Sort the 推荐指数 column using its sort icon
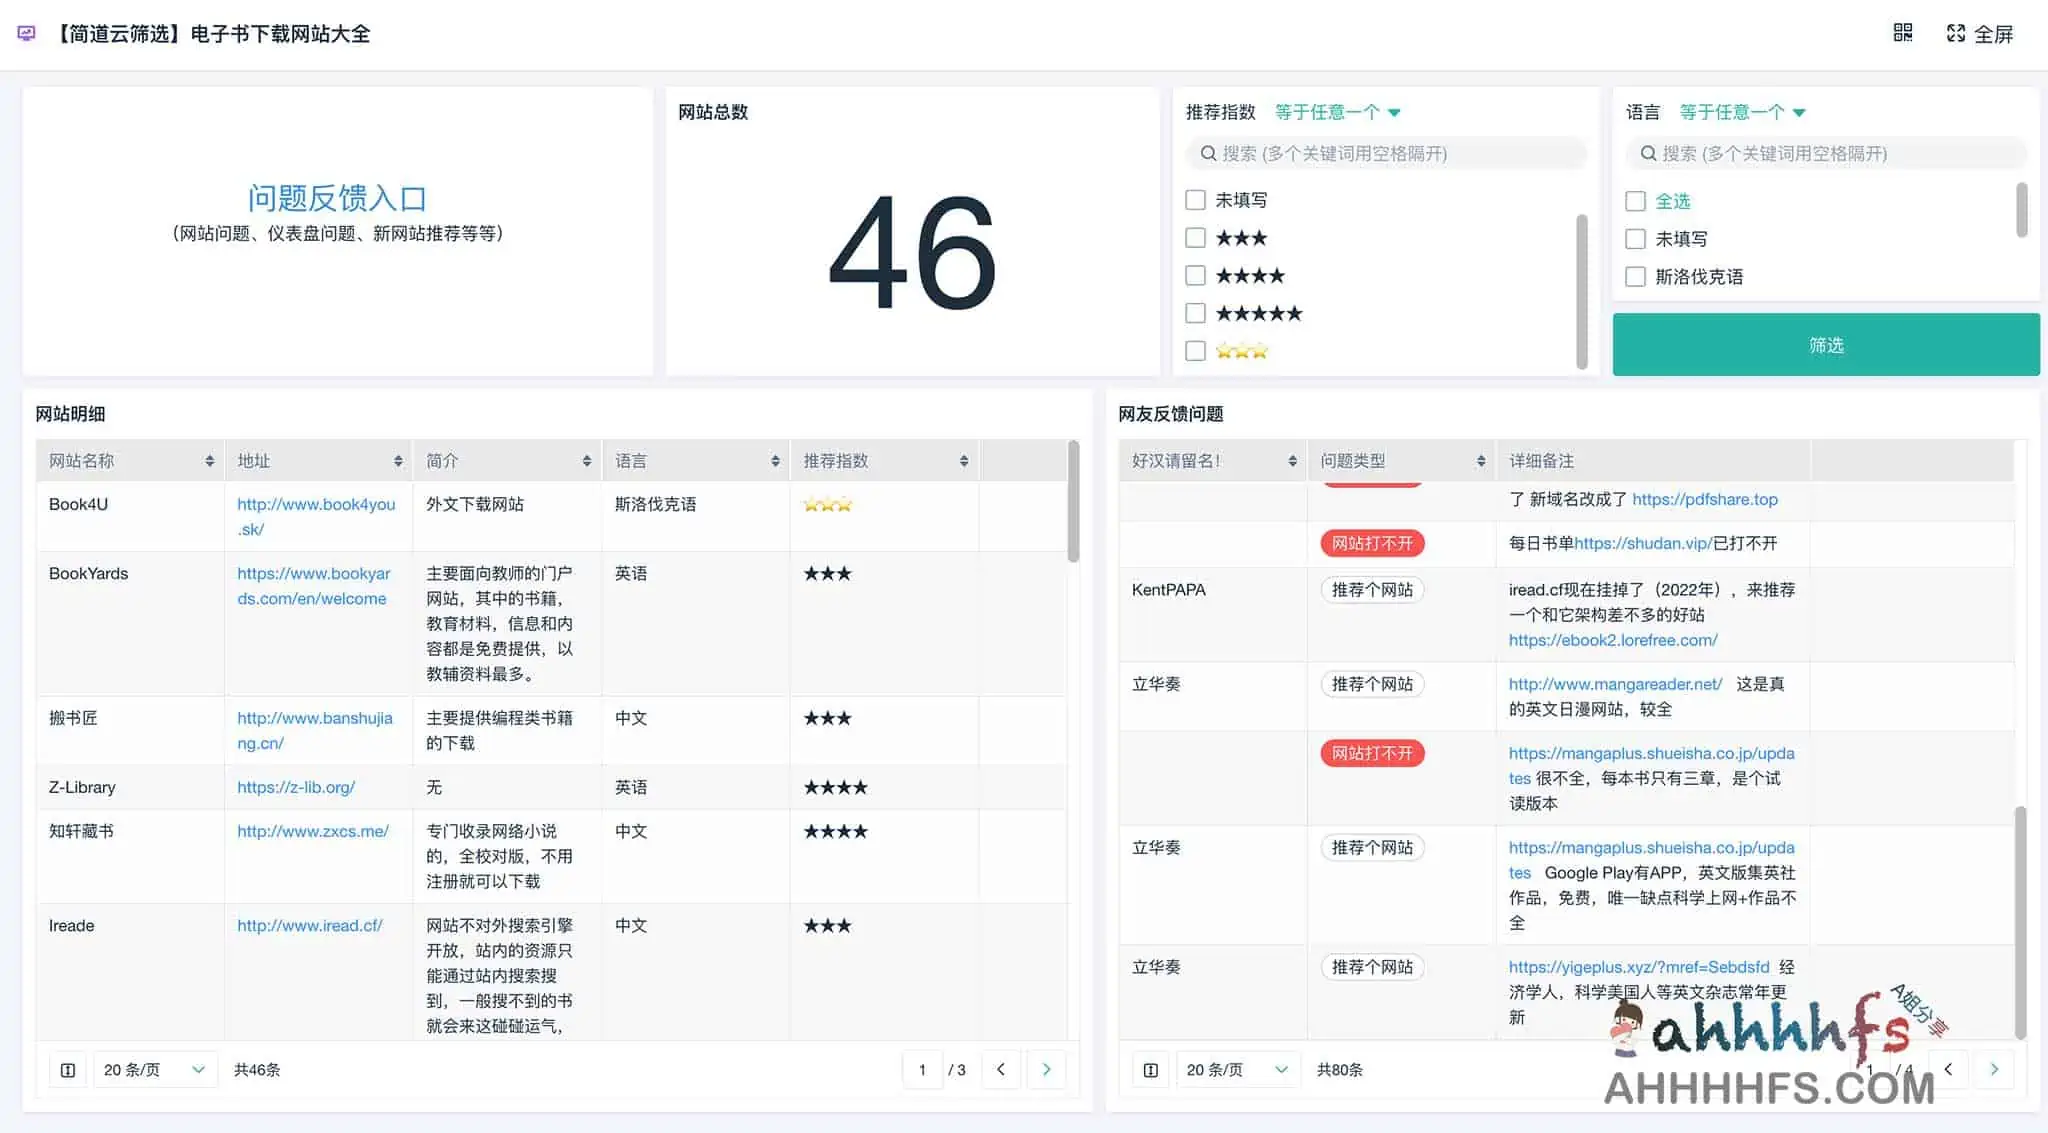The image size is (2048, 1133). tap(963, 460)
